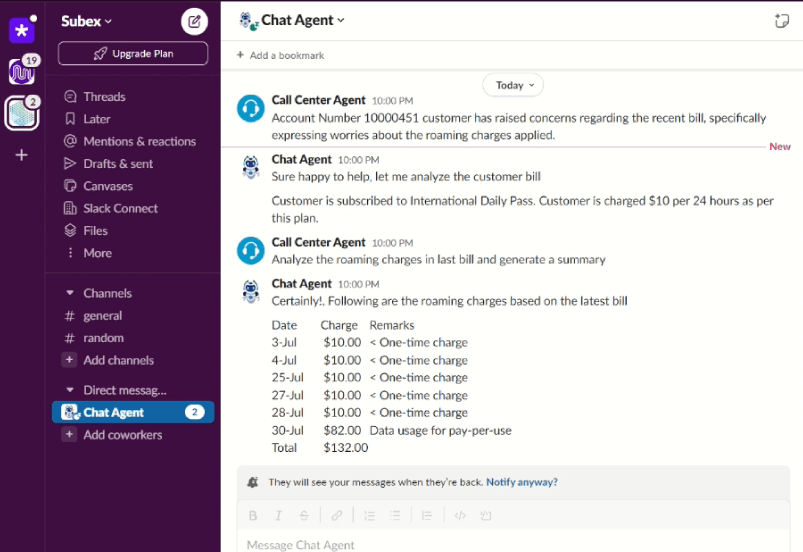Open the canvas icon in the header
The width and height of the screenshot is (803, 552).
click(781, 21)
